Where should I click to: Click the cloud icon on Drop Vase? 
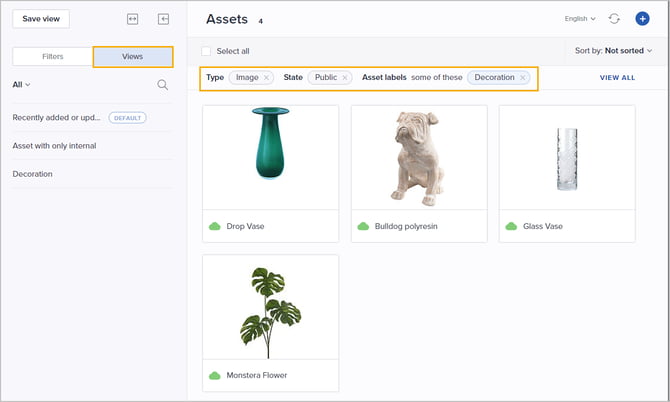(214, 226)
